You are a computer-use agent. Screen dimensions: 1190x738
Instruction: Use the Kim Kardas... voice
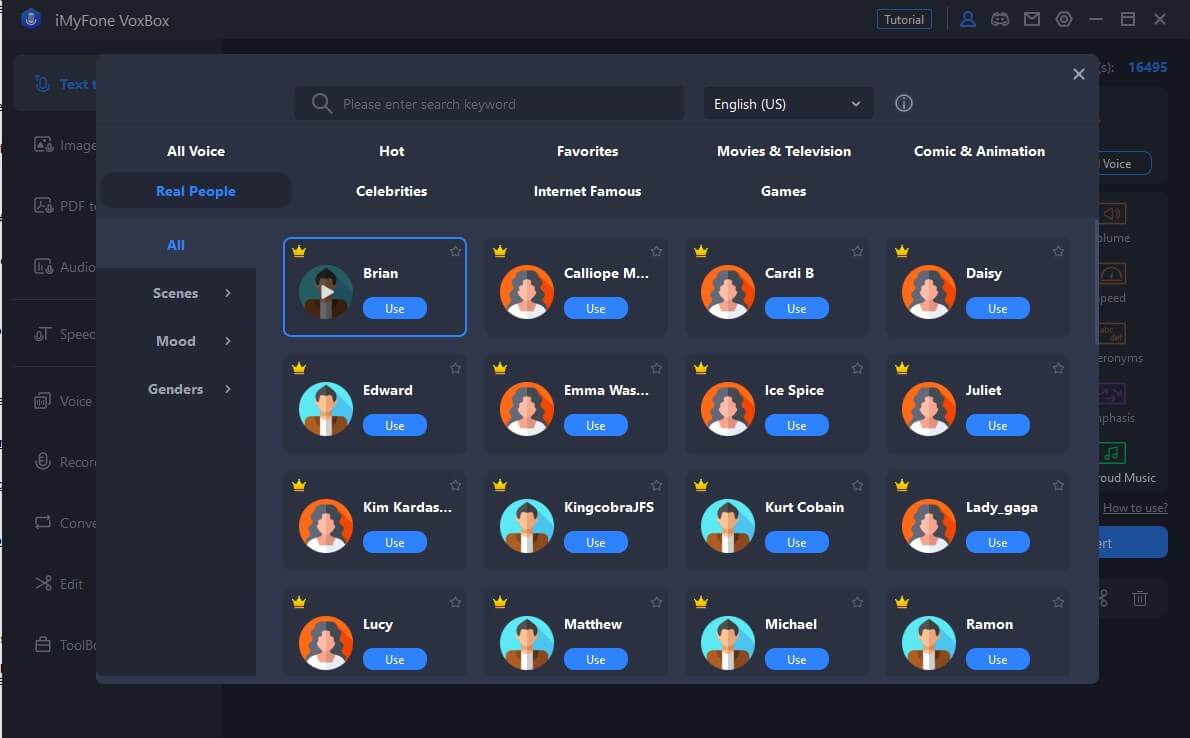pos(395,542)
